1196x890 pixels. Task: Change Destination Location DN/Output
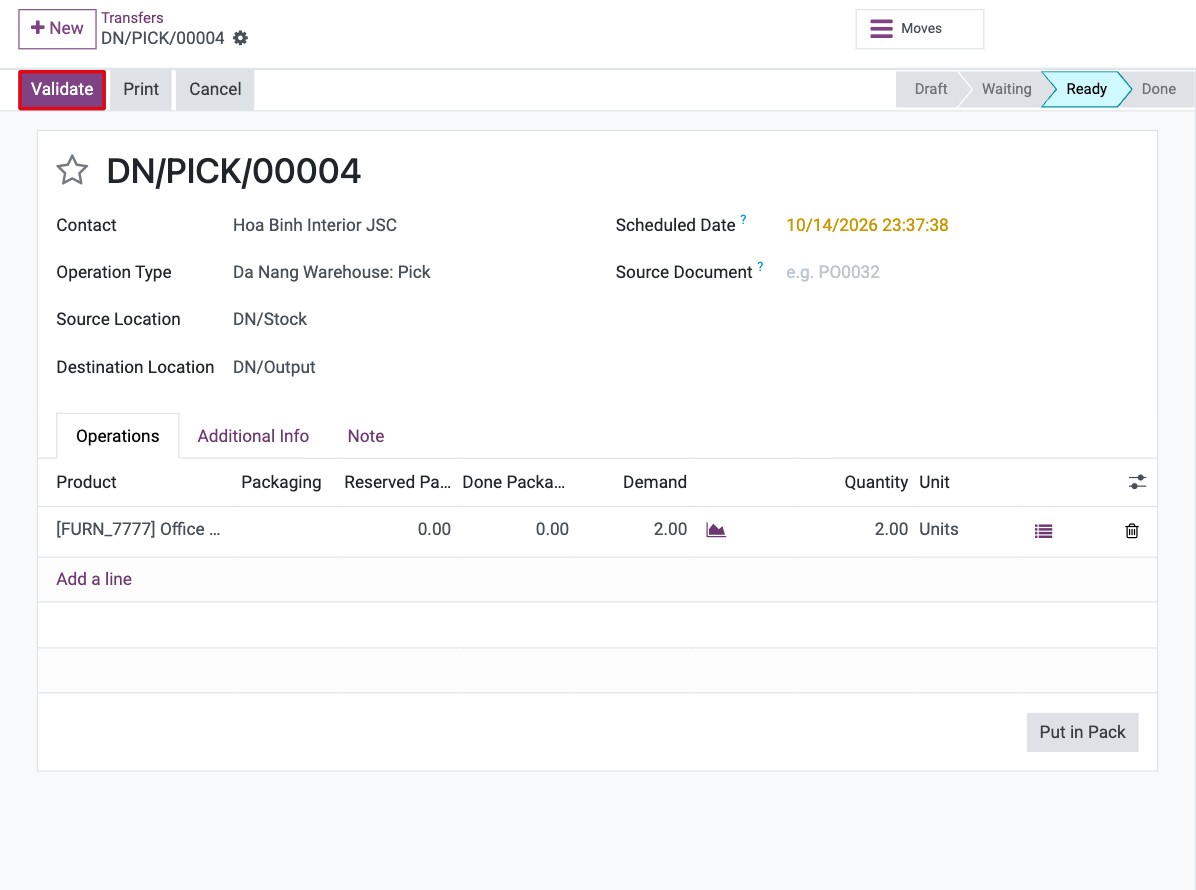[x=274, y=368]
